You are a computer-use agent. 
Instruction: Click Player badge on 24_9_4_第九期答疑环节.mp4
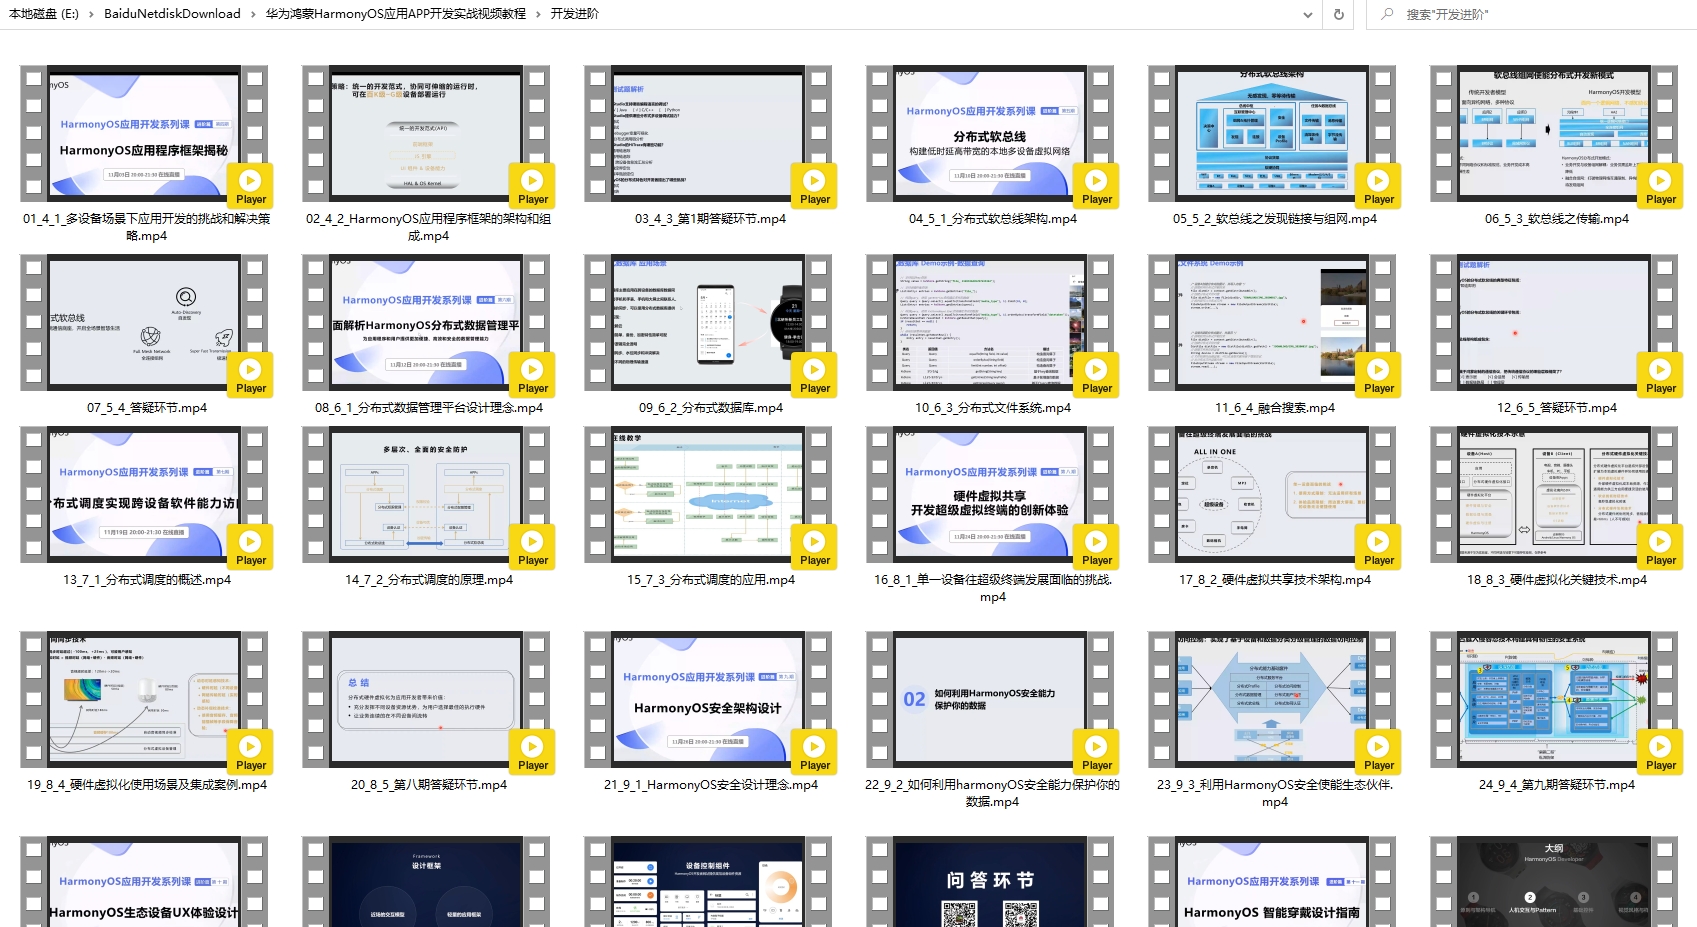tap(1660, 751)
